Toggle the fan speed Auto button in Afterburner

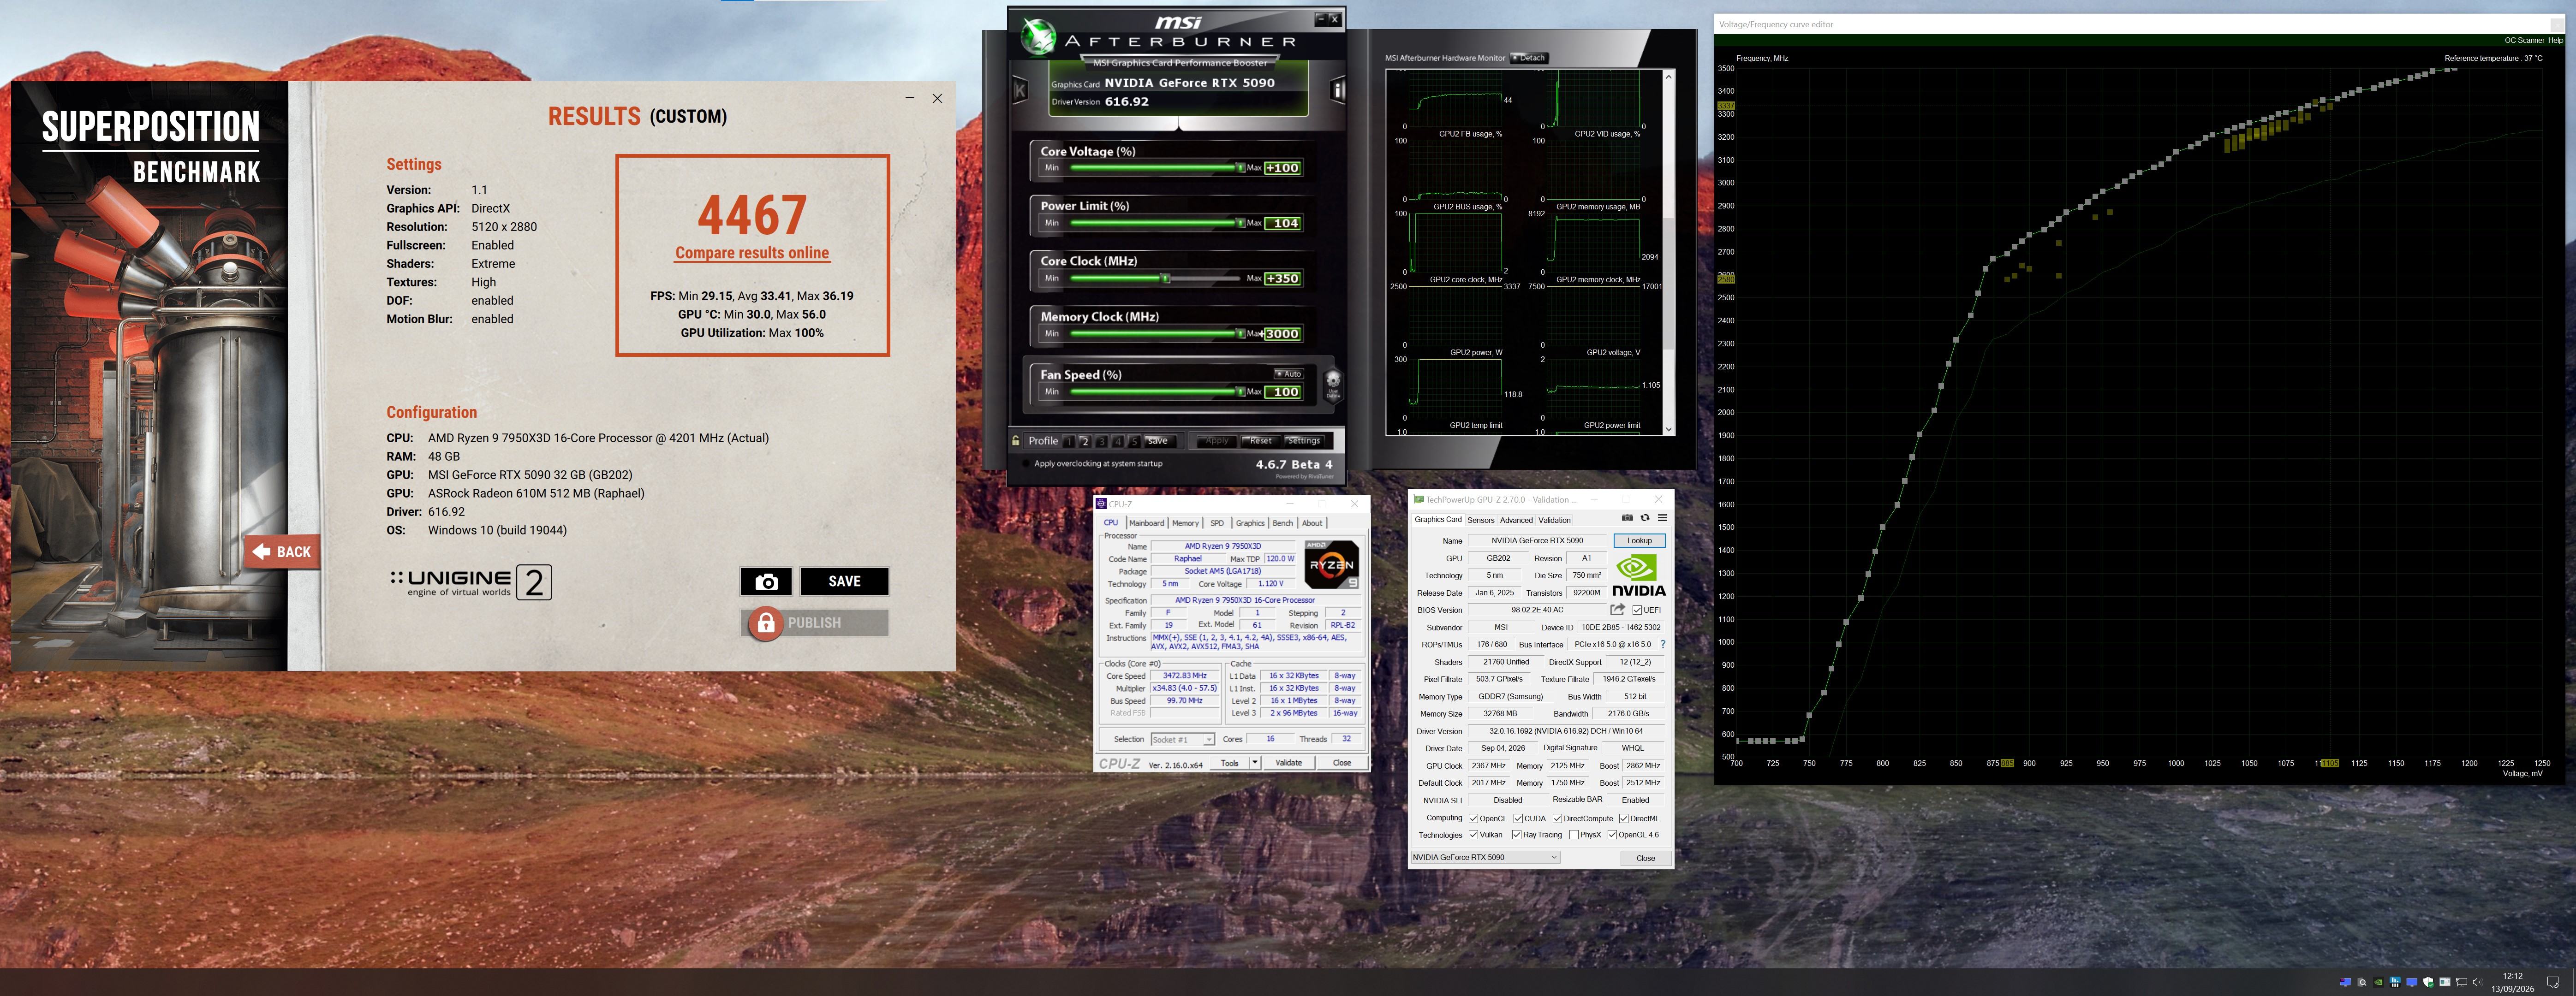(x=1288, y=374)
